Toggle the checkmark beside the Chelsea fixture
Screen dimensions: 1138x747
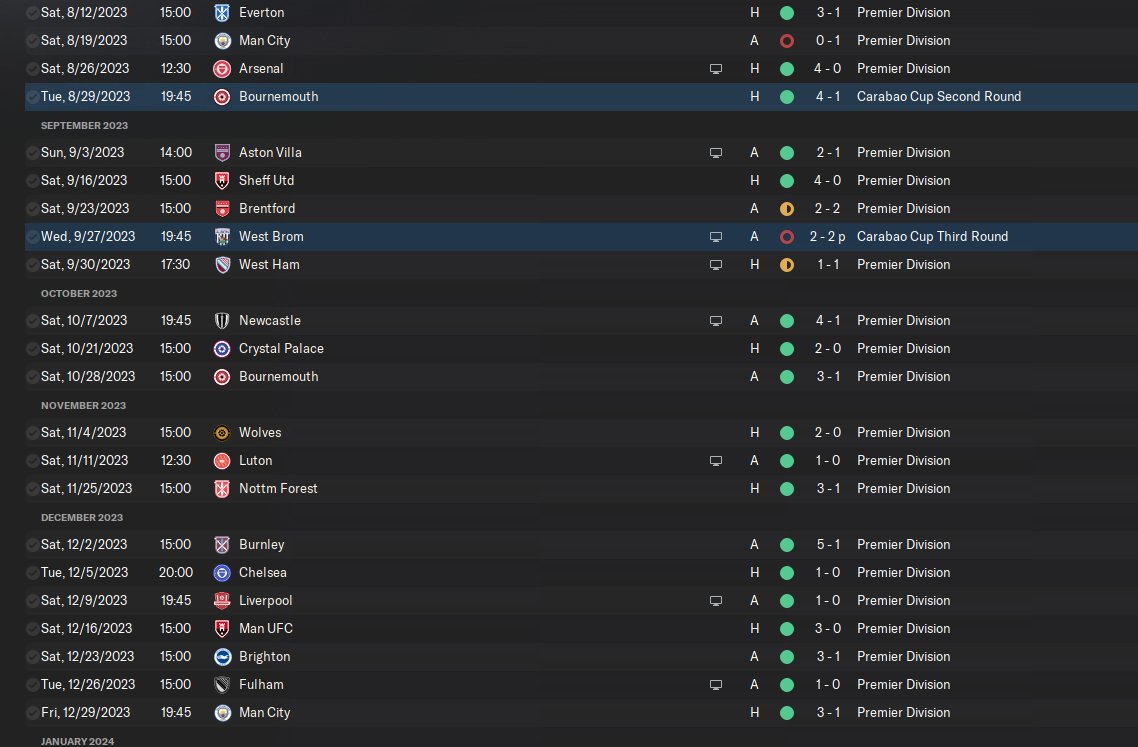pos(33,573)
